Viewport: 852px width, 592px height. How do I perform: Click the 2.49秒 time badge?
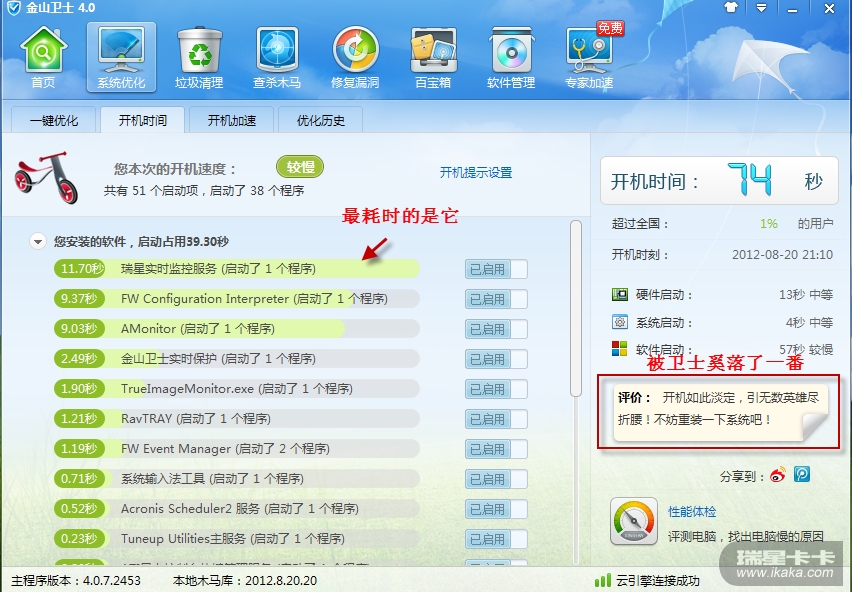[79, 358]
